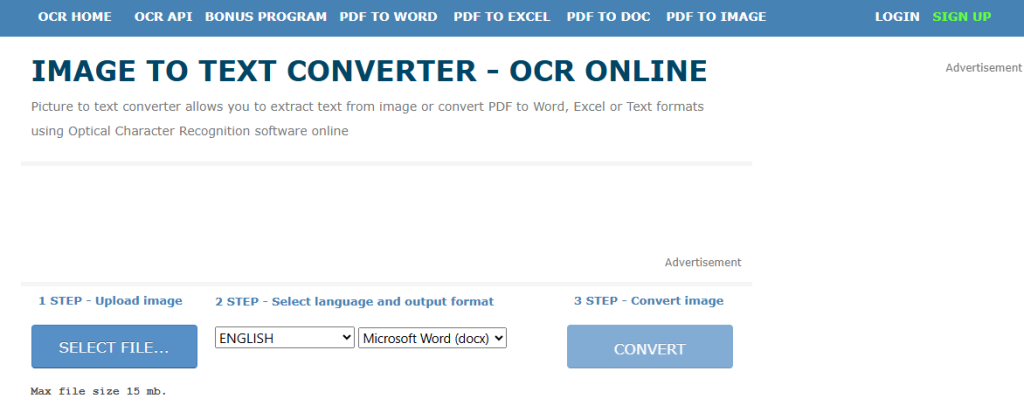The image size is (1024, 419).
Task: Click '2 STEP - Select language and output format'
Action: point(355,302)
